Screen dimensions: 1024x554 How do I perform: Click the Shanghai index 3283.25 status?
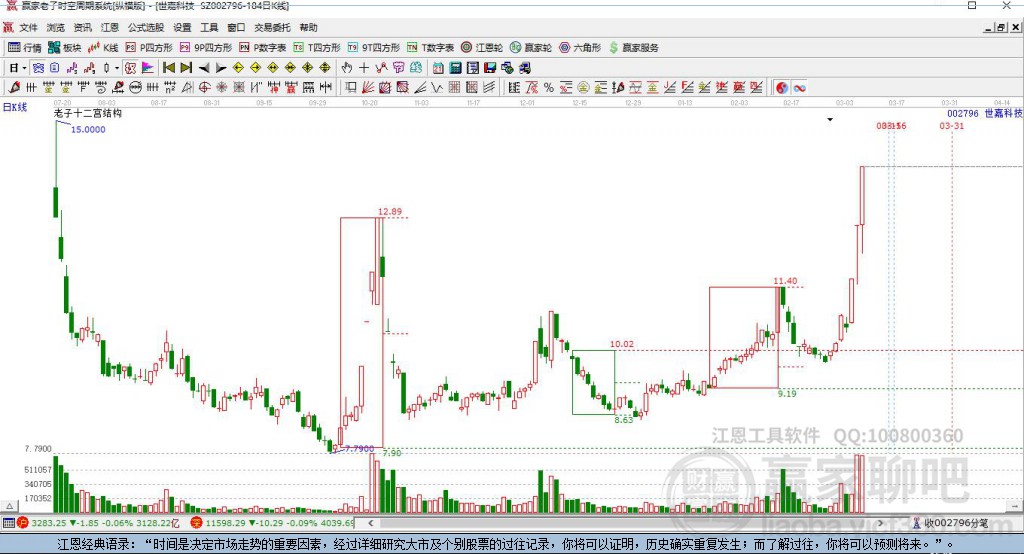pyautogui.click(x=99, y=523)
